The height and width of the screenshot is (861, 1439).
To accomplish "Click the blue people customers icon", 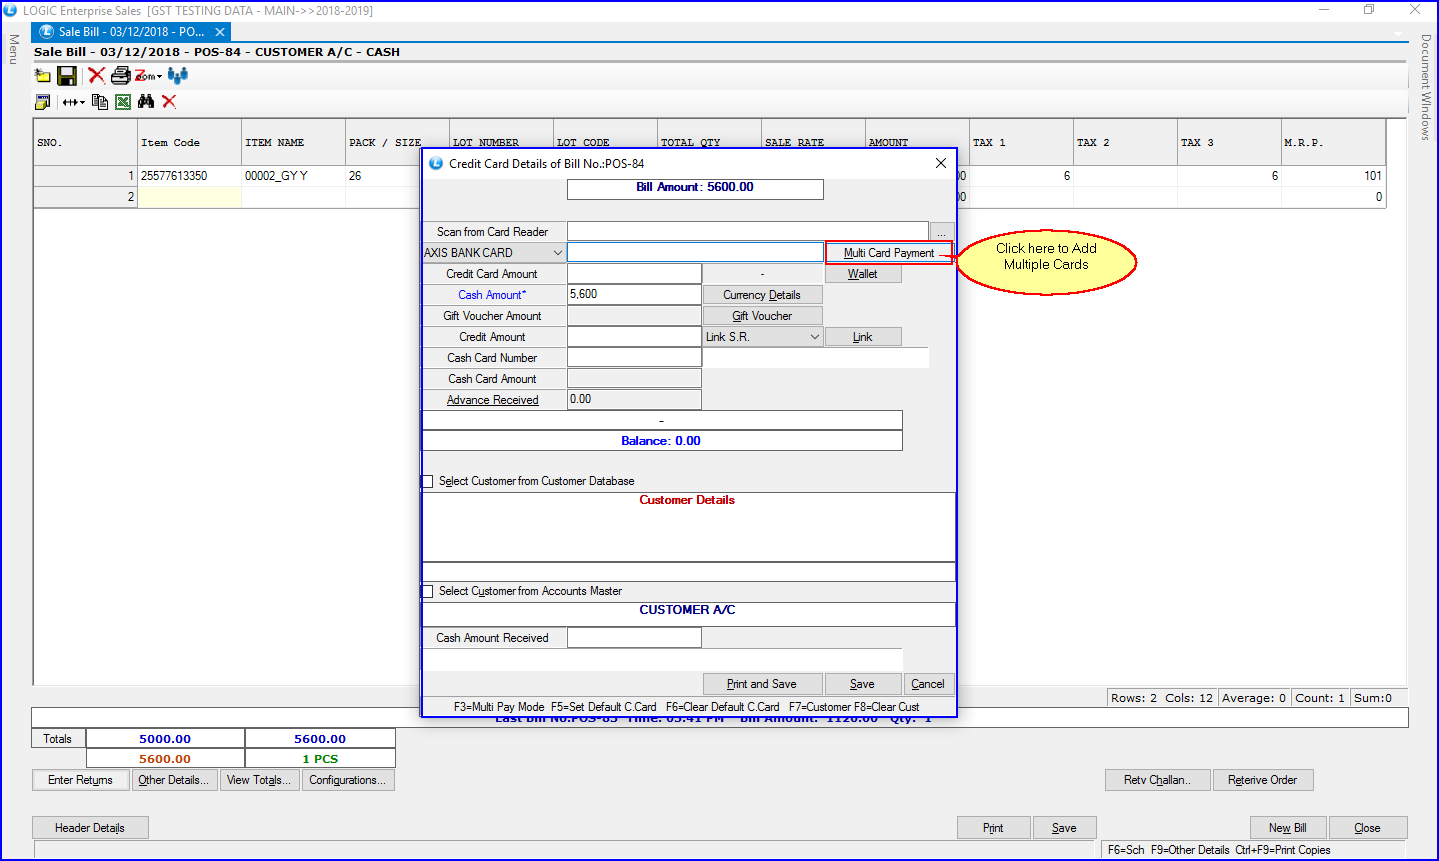I will (178, 75).
